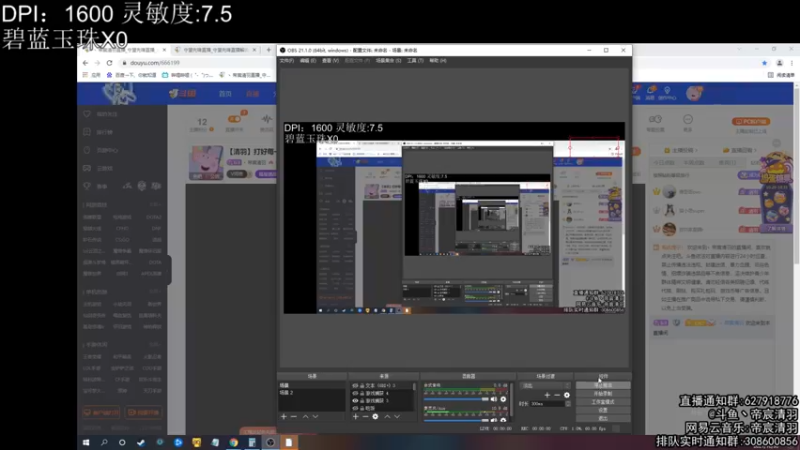The height and width of the screenshot is (450, 800).
Task: Move the selected scene down
Action: click(315, 417)
